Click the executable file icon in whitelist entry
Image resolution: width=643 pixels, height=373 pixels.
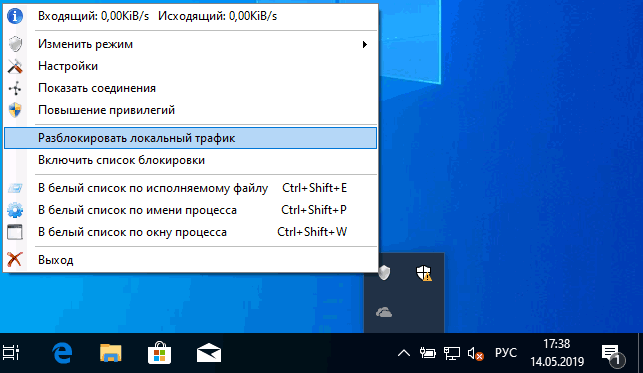tap(15, 188)
